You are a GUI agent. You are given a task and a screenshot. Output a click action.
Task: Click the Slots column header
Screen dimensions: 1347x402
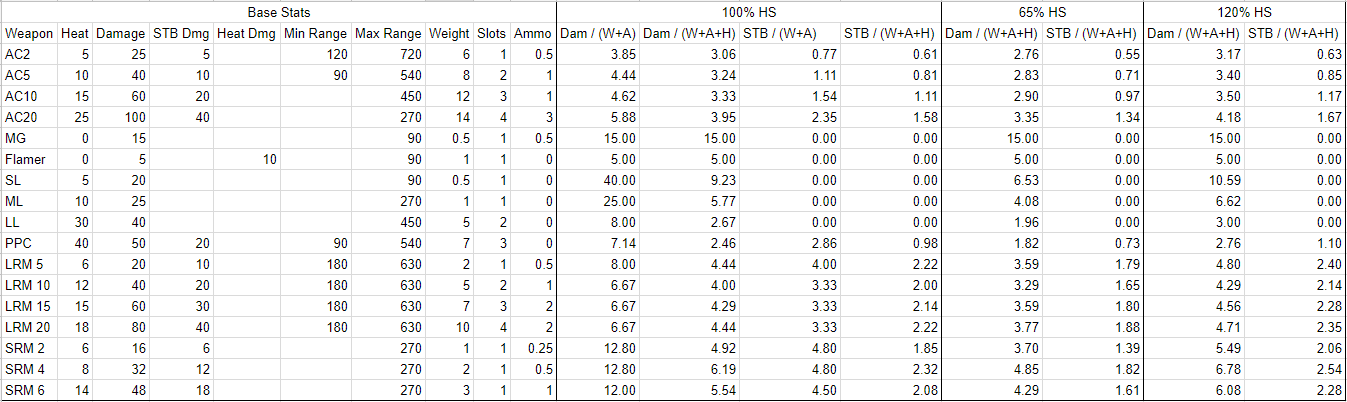491,33
